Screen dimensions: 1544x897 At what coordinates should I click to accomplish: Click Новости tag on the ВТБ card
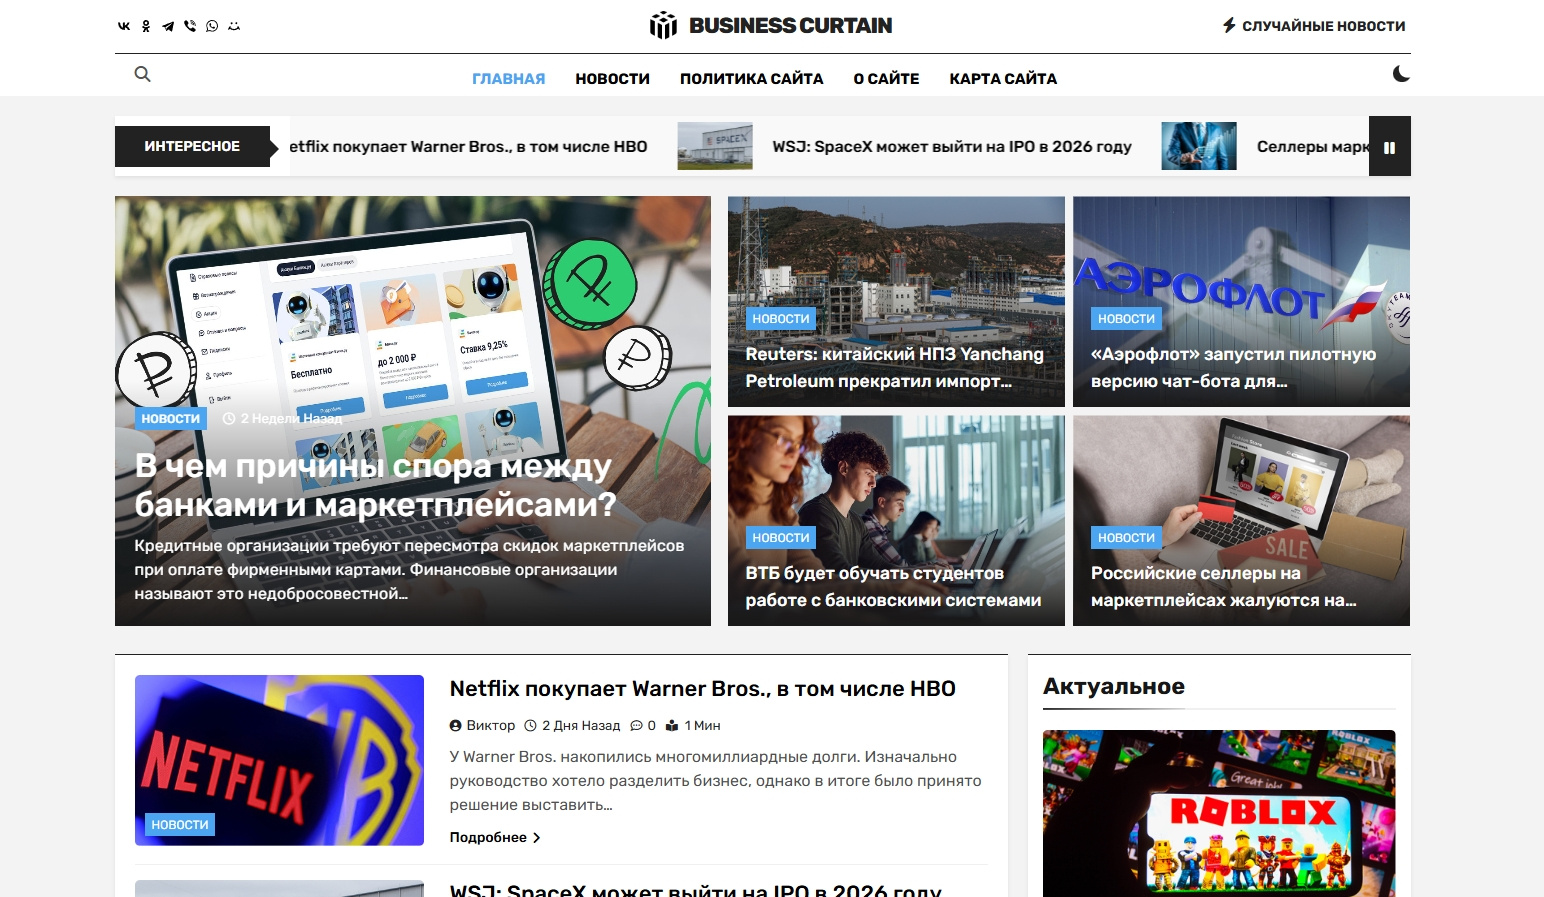click(781, 538)
